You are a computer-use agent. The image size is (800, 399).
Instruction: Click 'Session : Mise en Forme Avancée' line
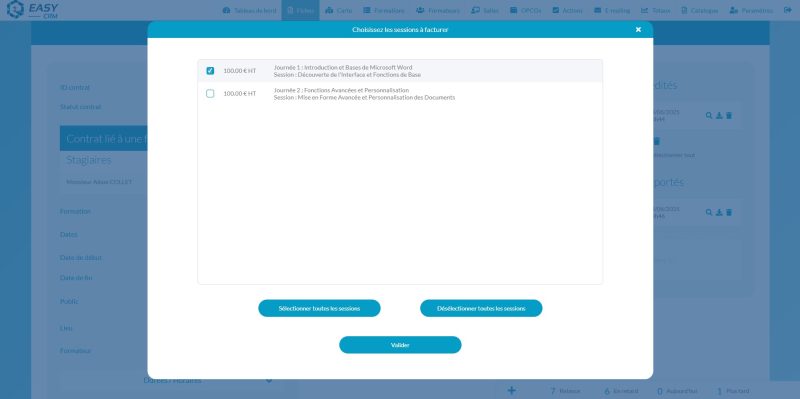point(364,97)
